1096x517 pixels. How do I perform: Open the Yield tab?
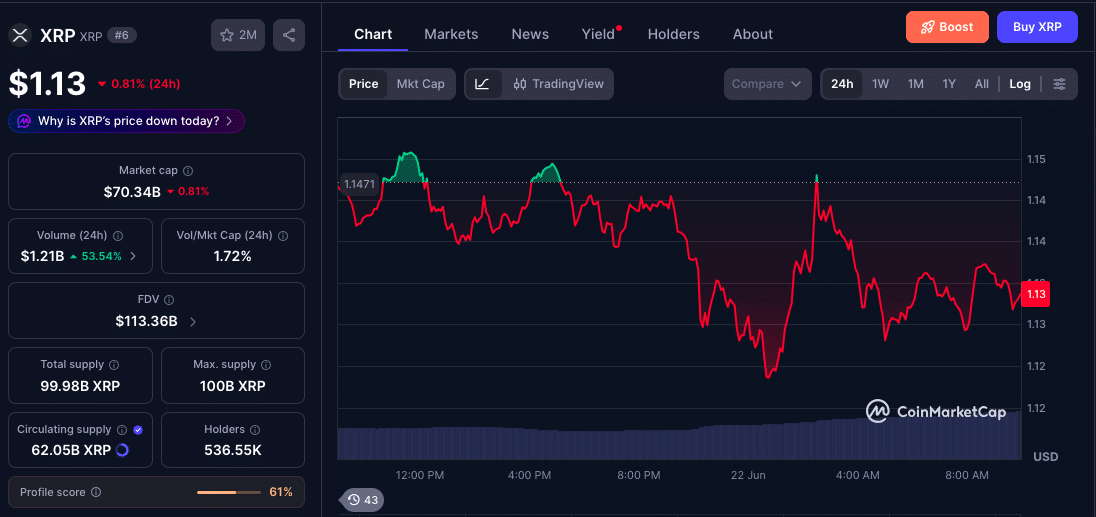(x=600, y=34)
